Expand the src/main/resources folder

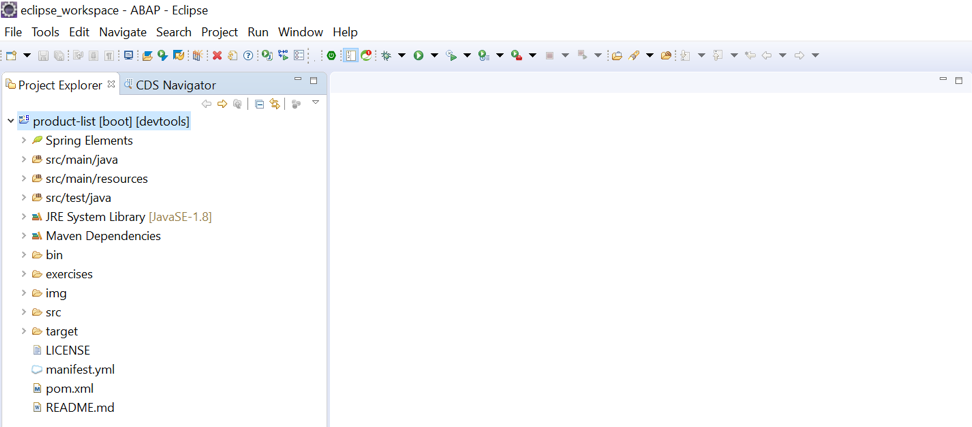24,179
